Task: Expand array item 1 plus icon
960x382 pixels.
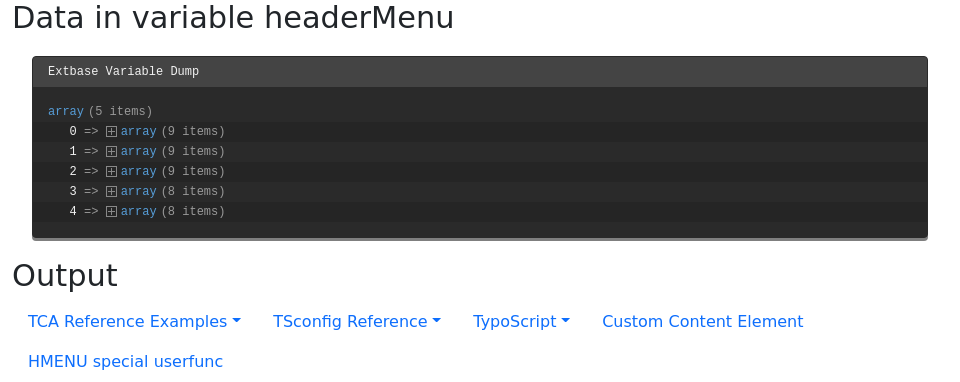Action: 111,151
